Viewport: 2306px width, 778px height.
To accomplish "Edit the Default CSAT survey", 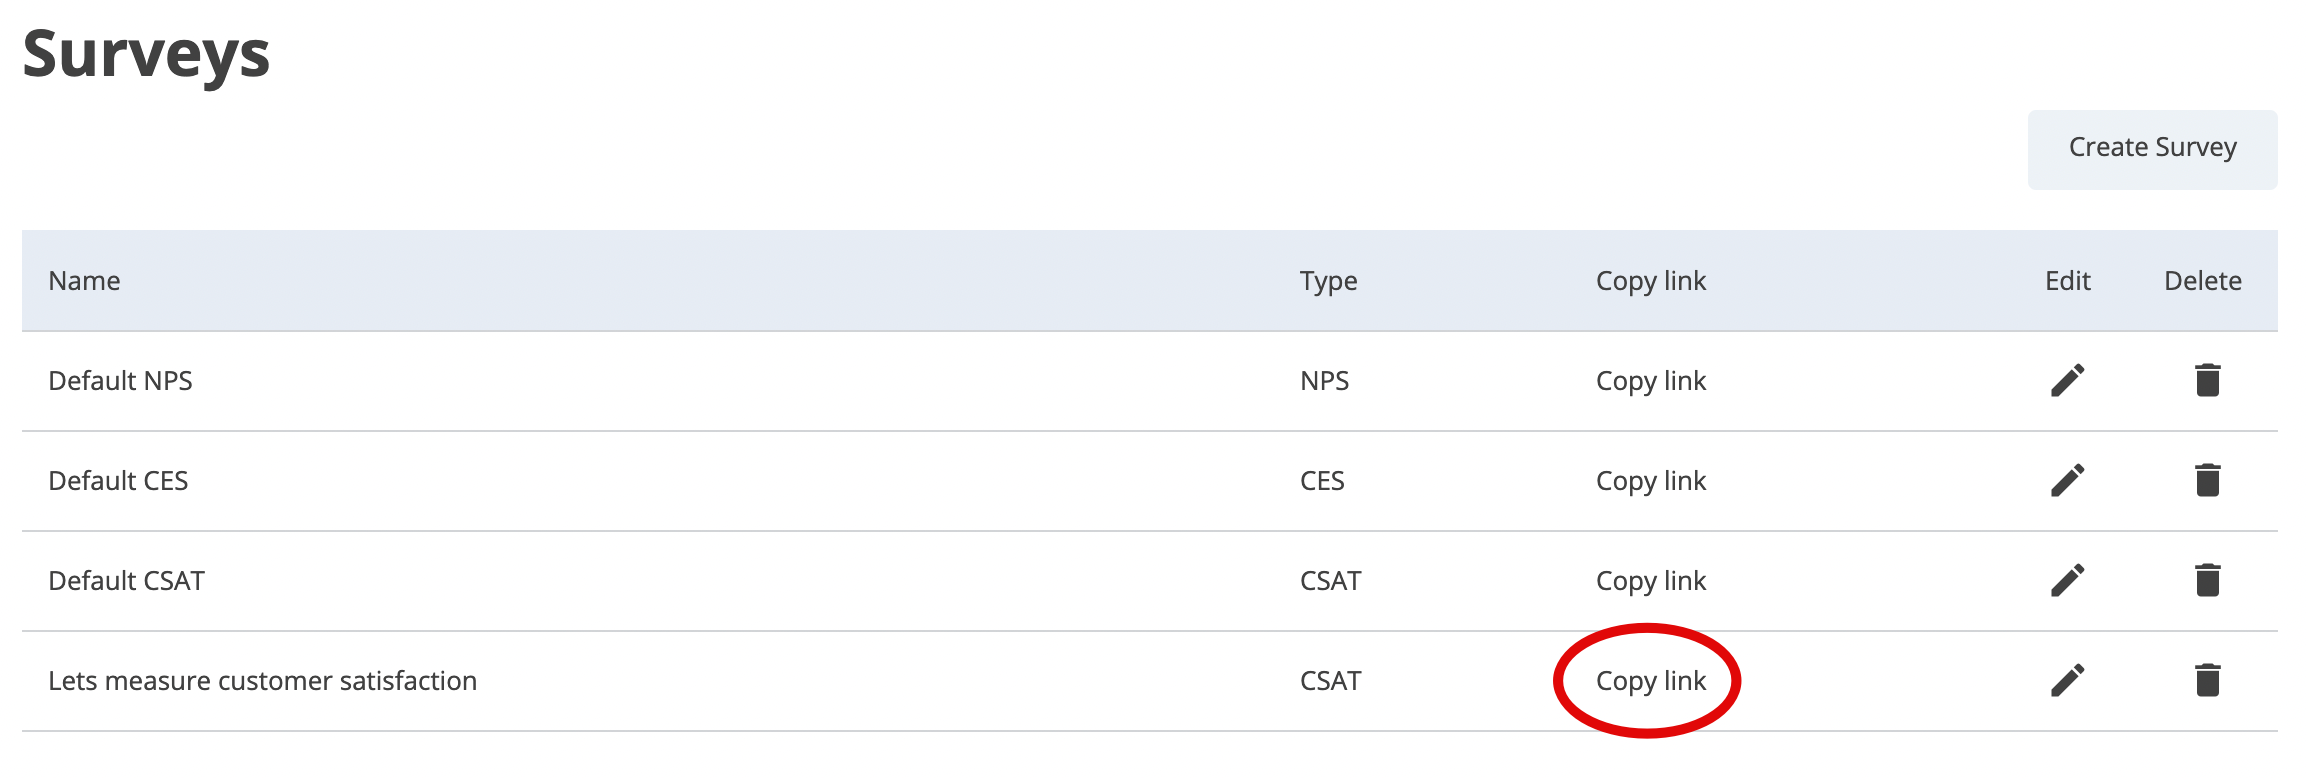I will (2067, 580).
